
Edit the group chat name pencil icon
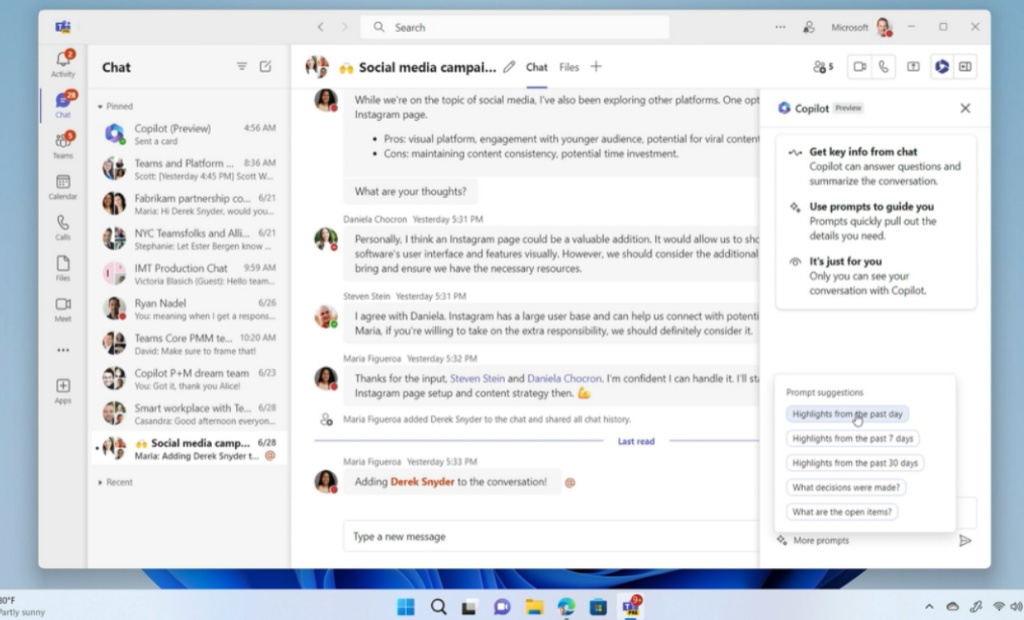coord(509,67)
